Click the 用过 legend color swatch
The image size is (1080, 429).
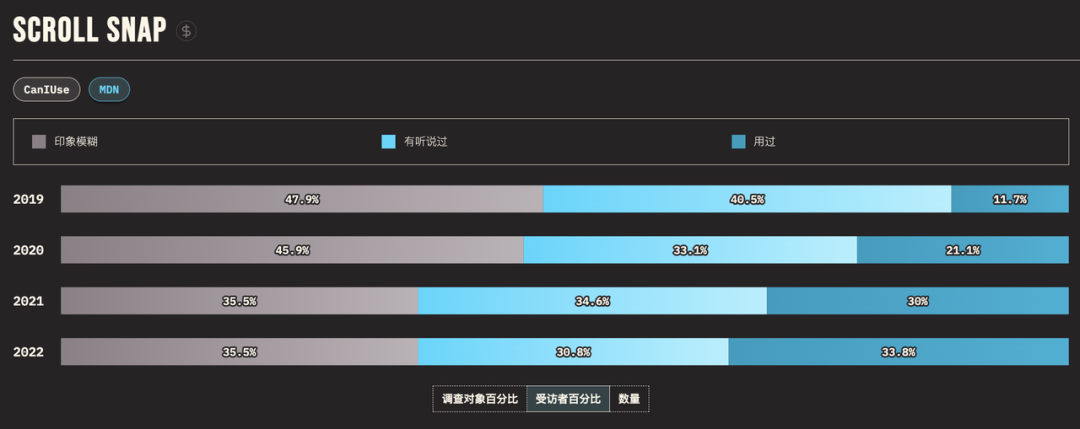738,141
